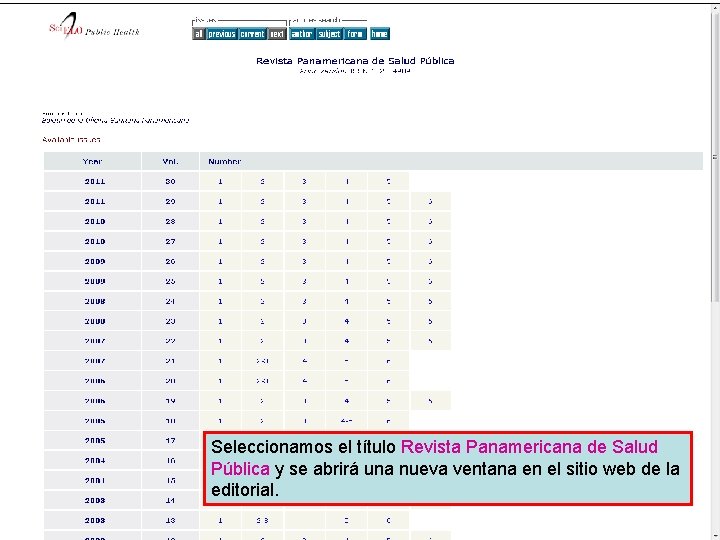This screenshot has height=540, width=720.
Task: Open the SciELO Public Health logo
Action: click(x=94, y=27)
